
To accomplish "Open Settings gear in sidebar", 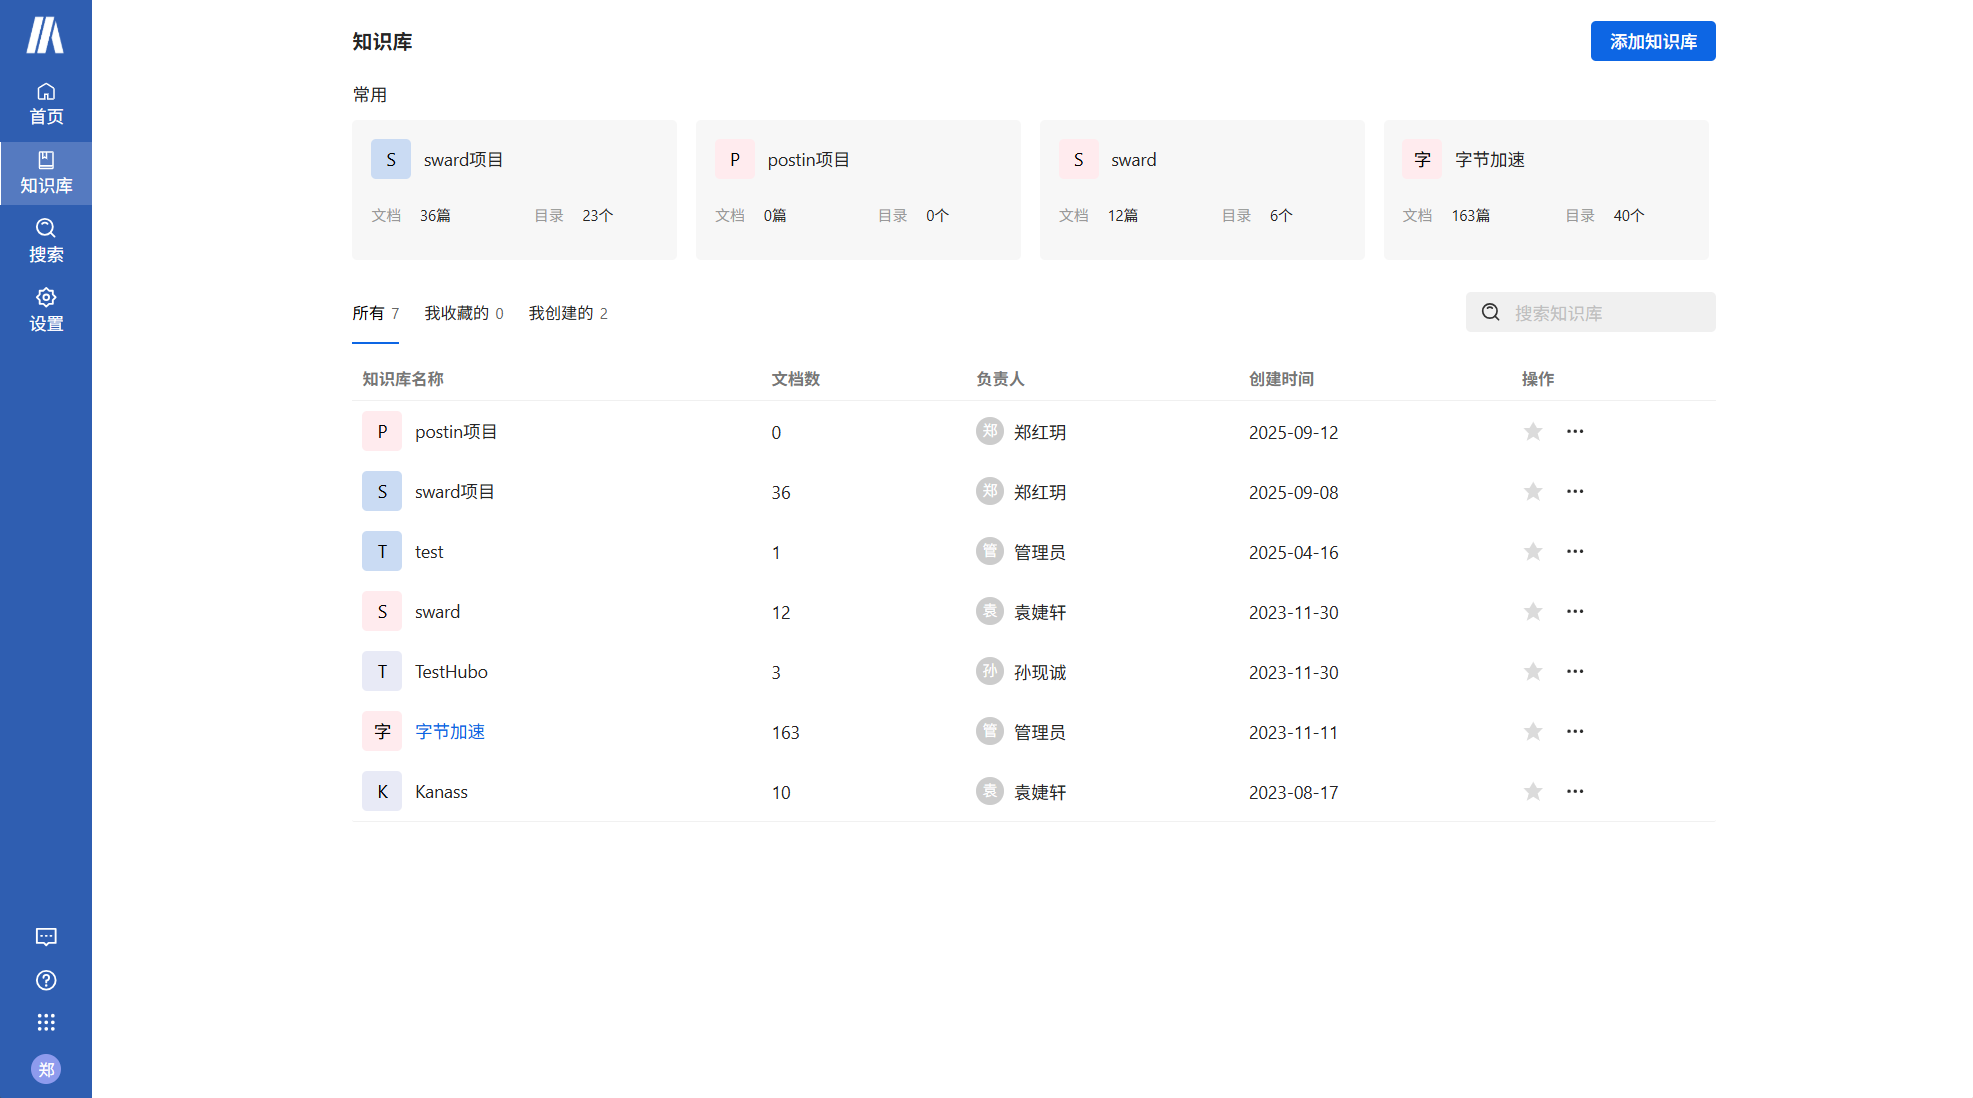I will 46,310.
